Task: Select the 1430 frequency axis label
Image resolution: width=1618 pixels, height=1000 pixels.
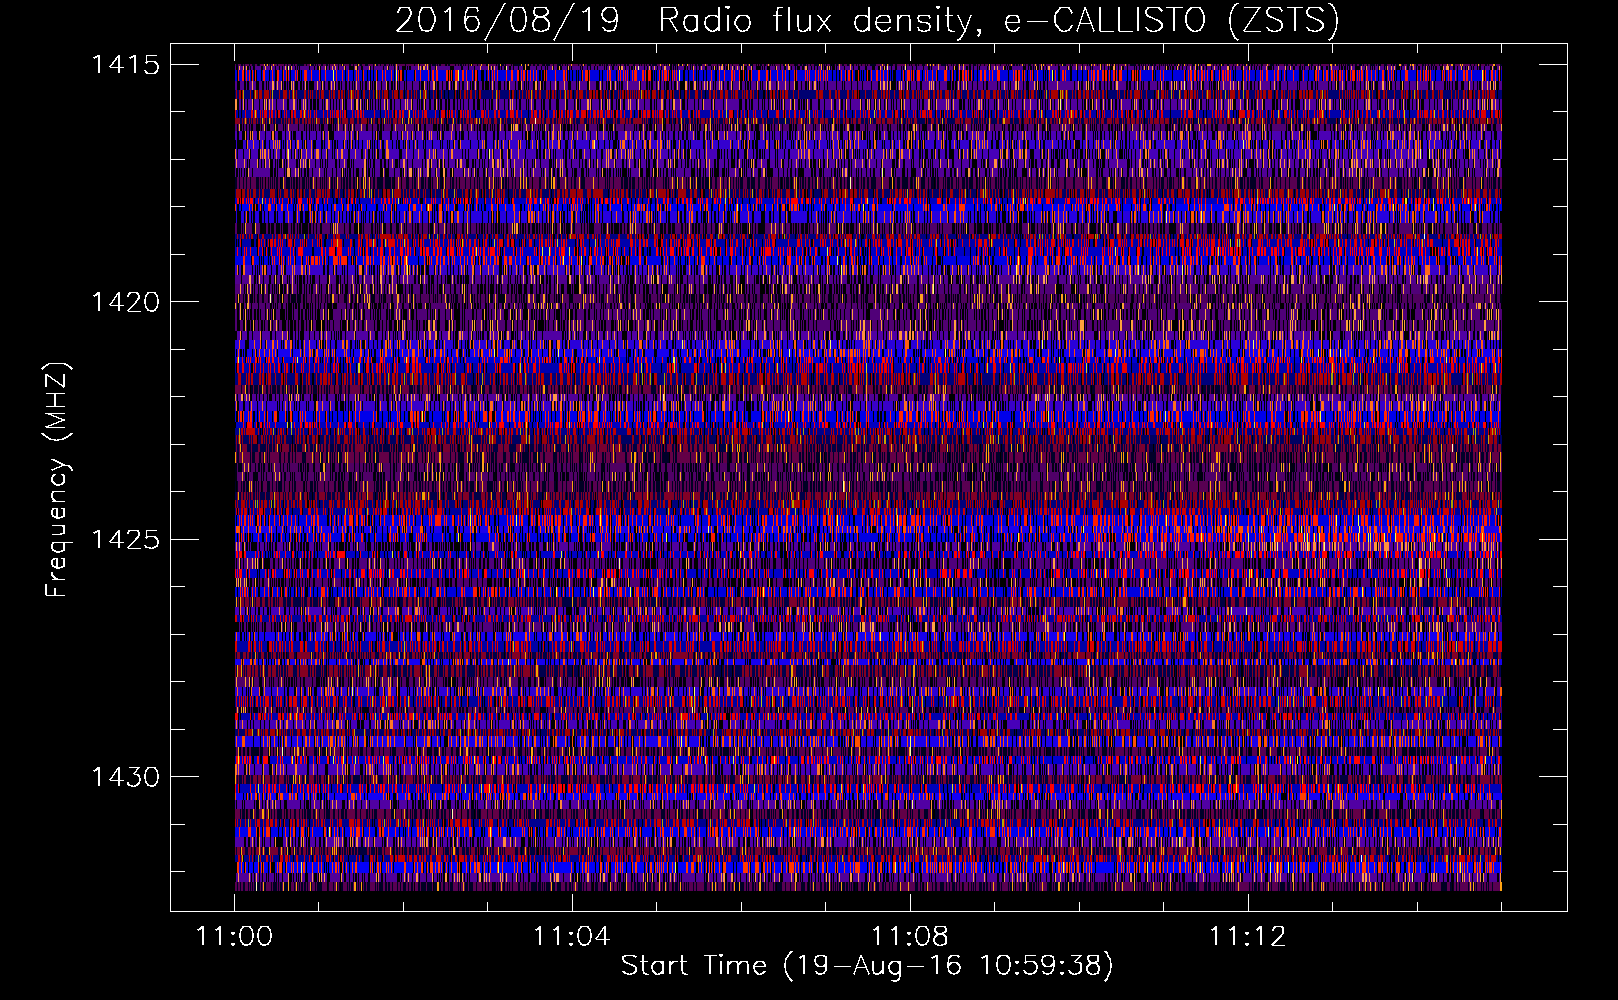Action: click(x=125, y=777)
